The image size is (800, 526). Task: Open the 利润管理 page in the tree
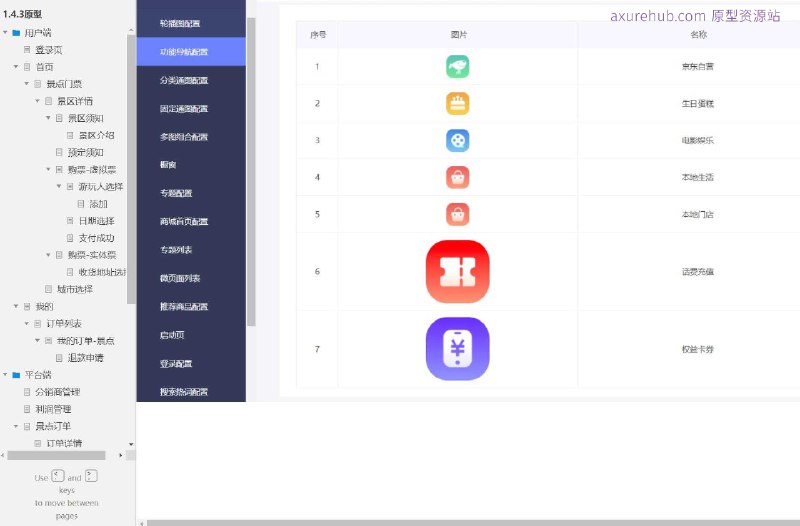pos(53,409)
